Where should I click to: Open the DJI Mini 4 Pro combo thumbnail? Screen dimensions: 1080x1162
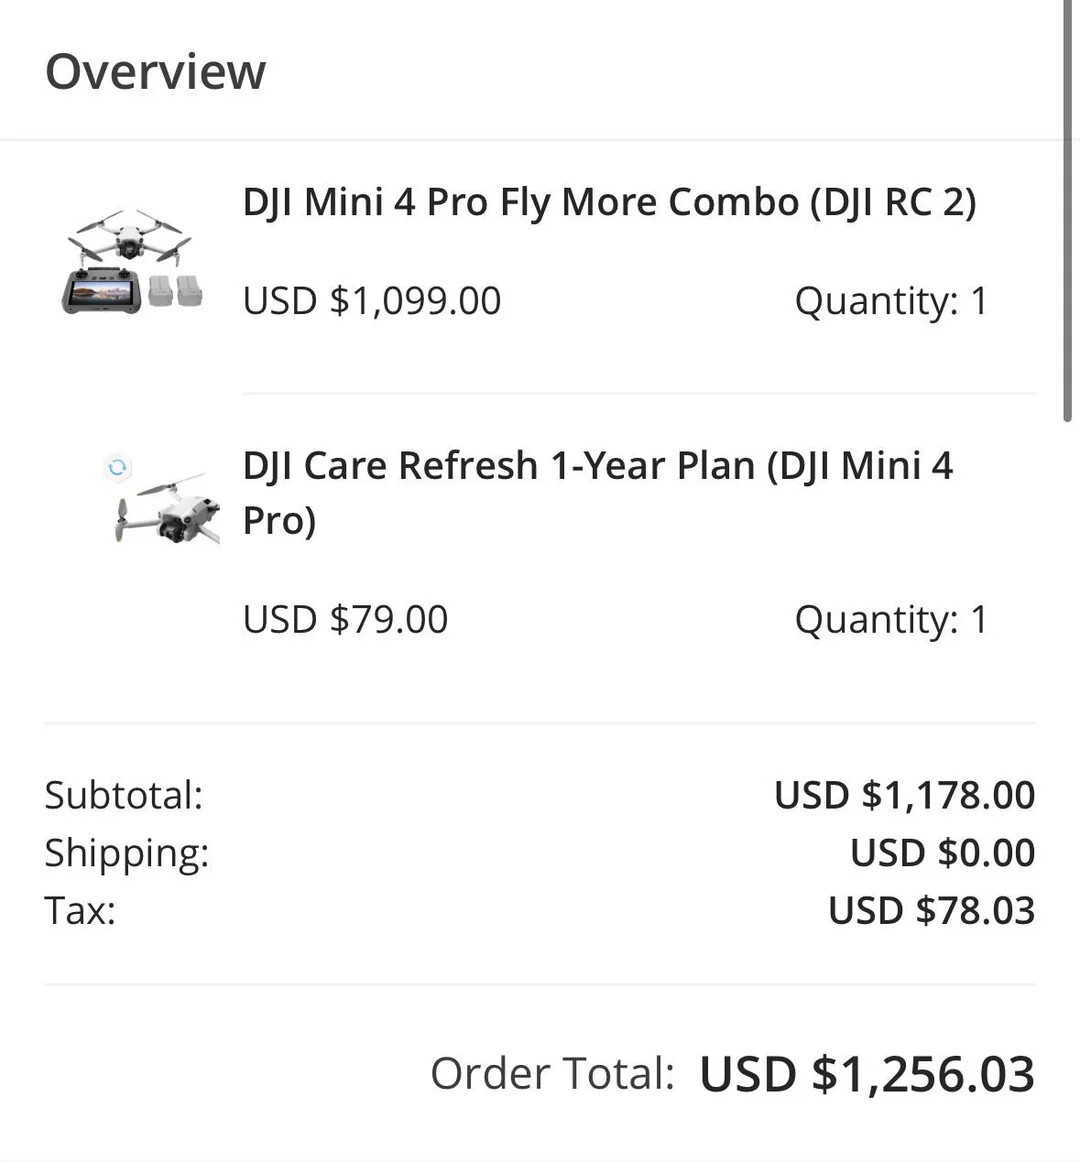(132, 261)
